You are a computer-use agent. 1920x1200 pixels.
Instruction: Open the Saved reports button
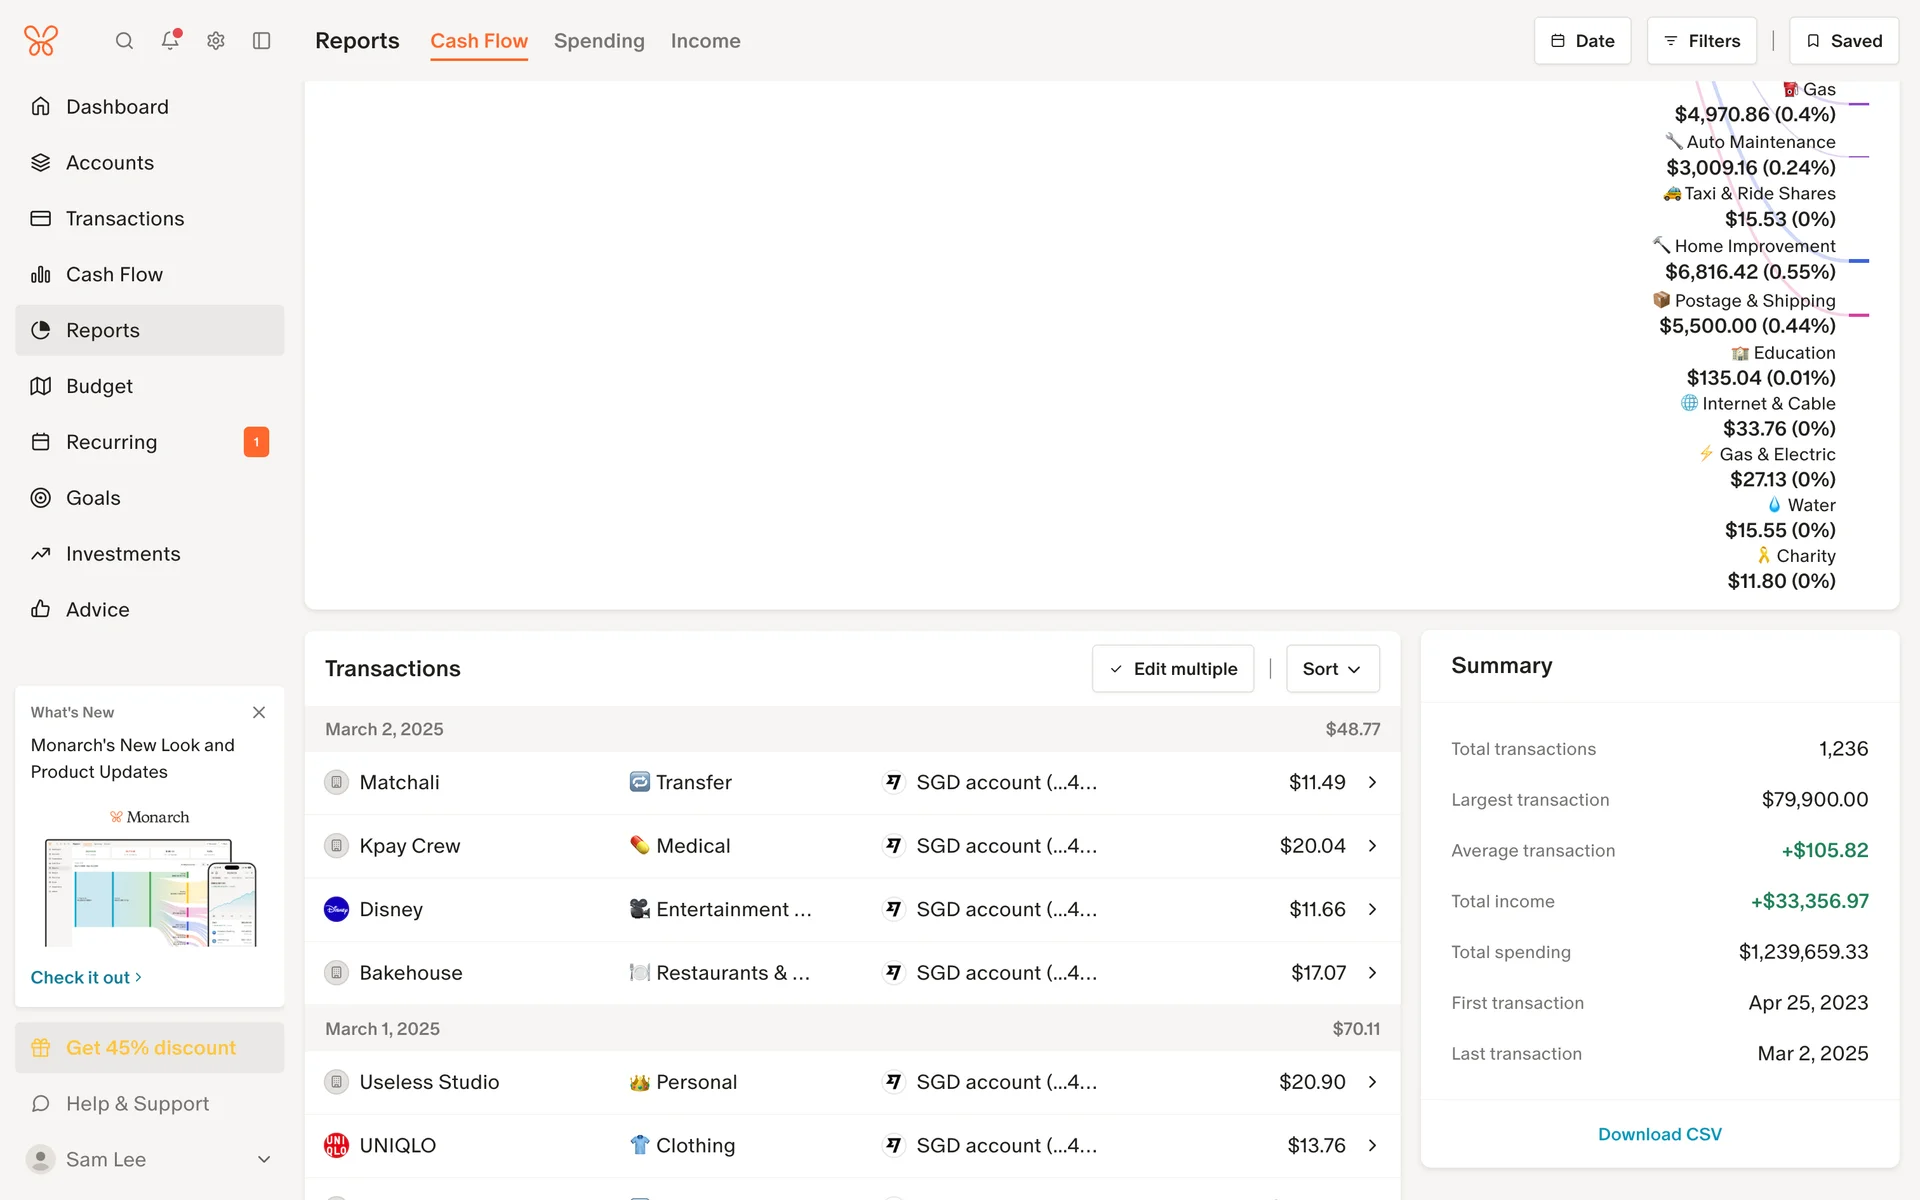(x=1843, y=41)
